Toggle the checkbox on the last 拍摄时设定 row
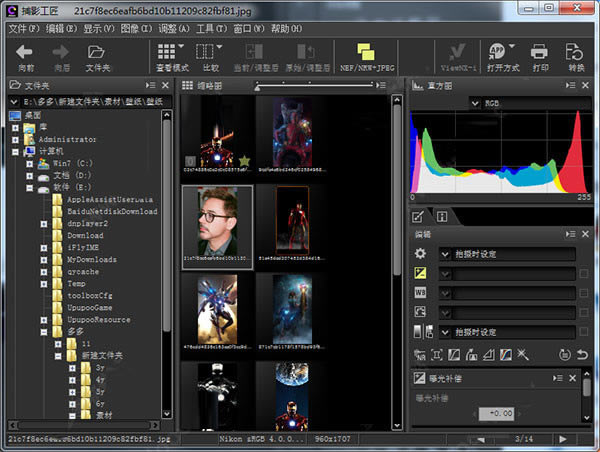 pos(583,331)
